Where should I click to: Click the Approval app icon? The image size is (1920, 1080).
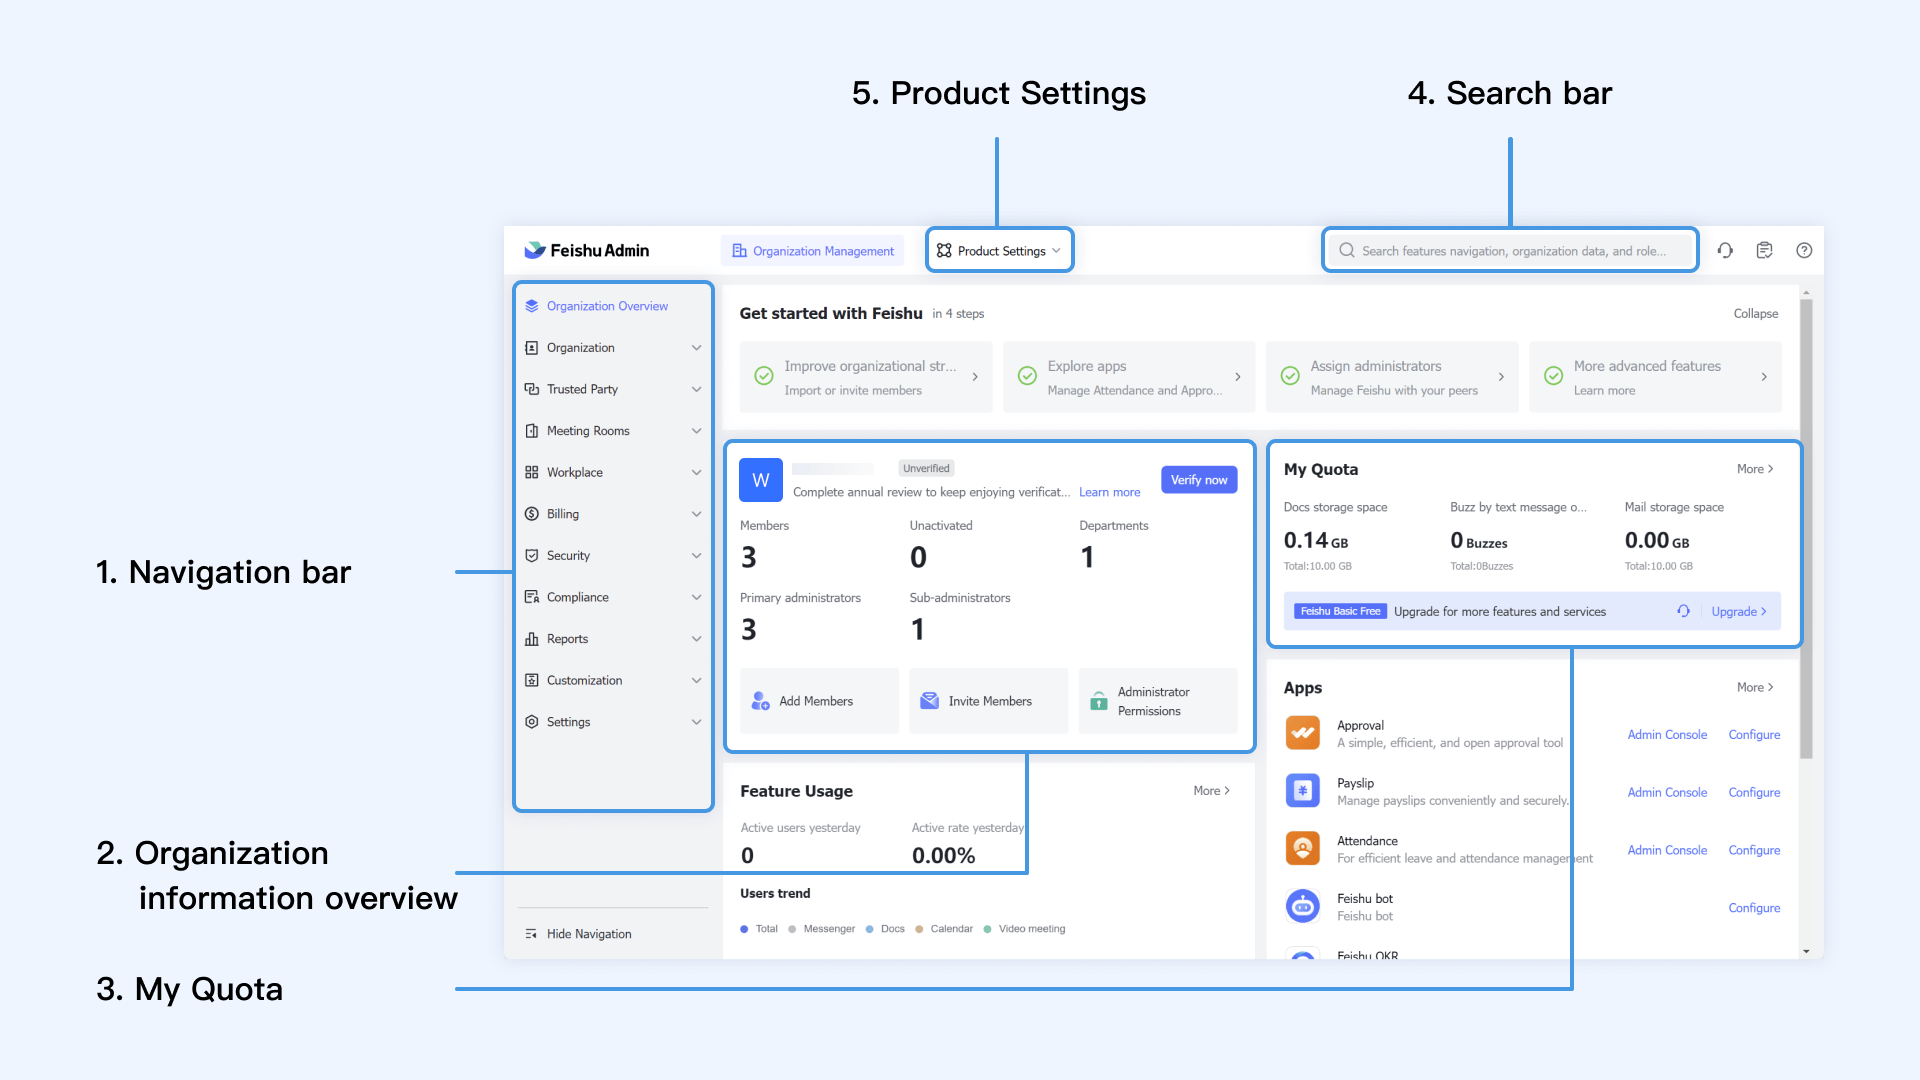(1302, 733)
